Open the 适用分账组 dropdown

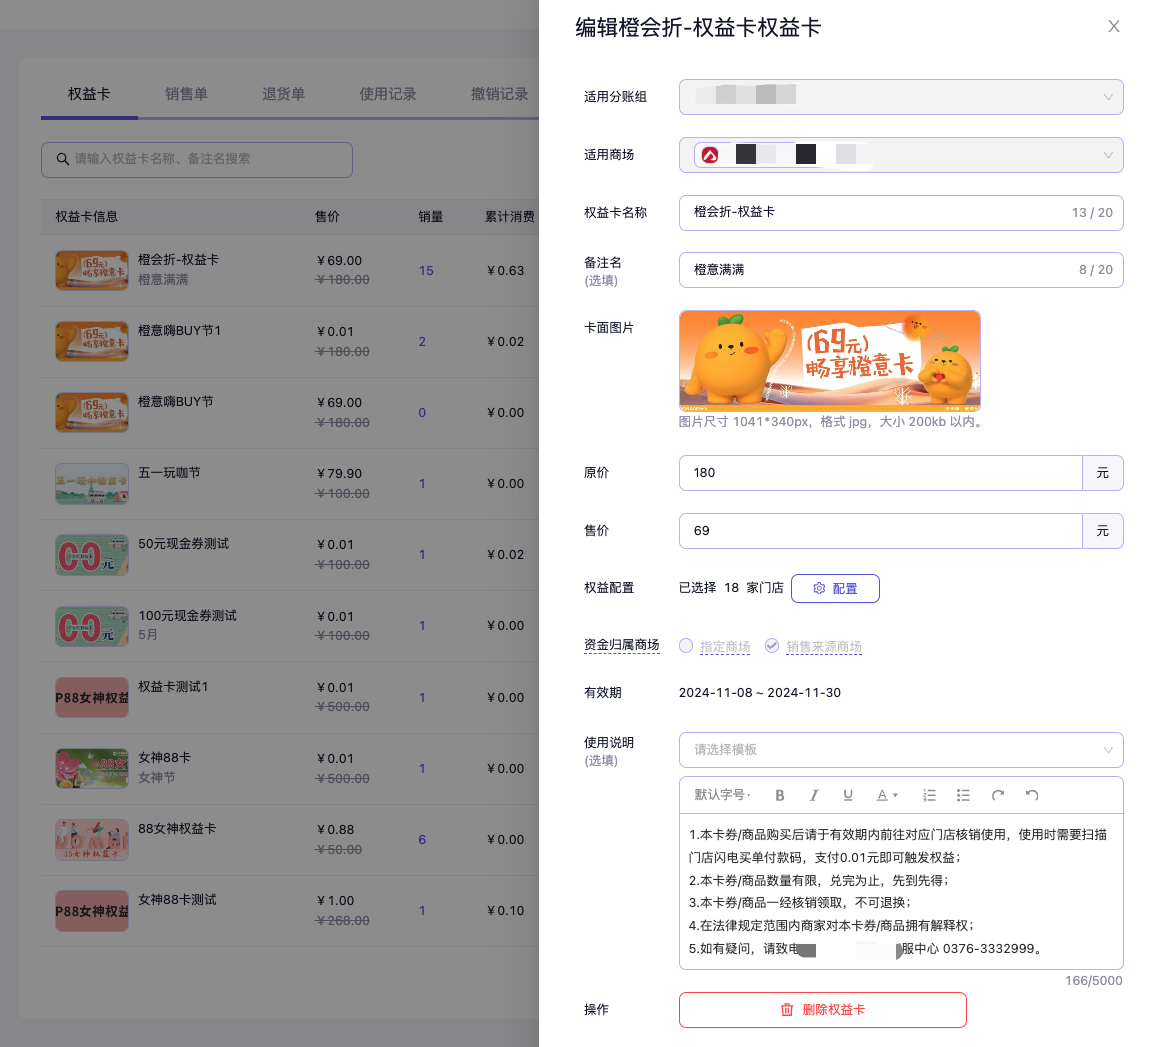coord(900,97)
